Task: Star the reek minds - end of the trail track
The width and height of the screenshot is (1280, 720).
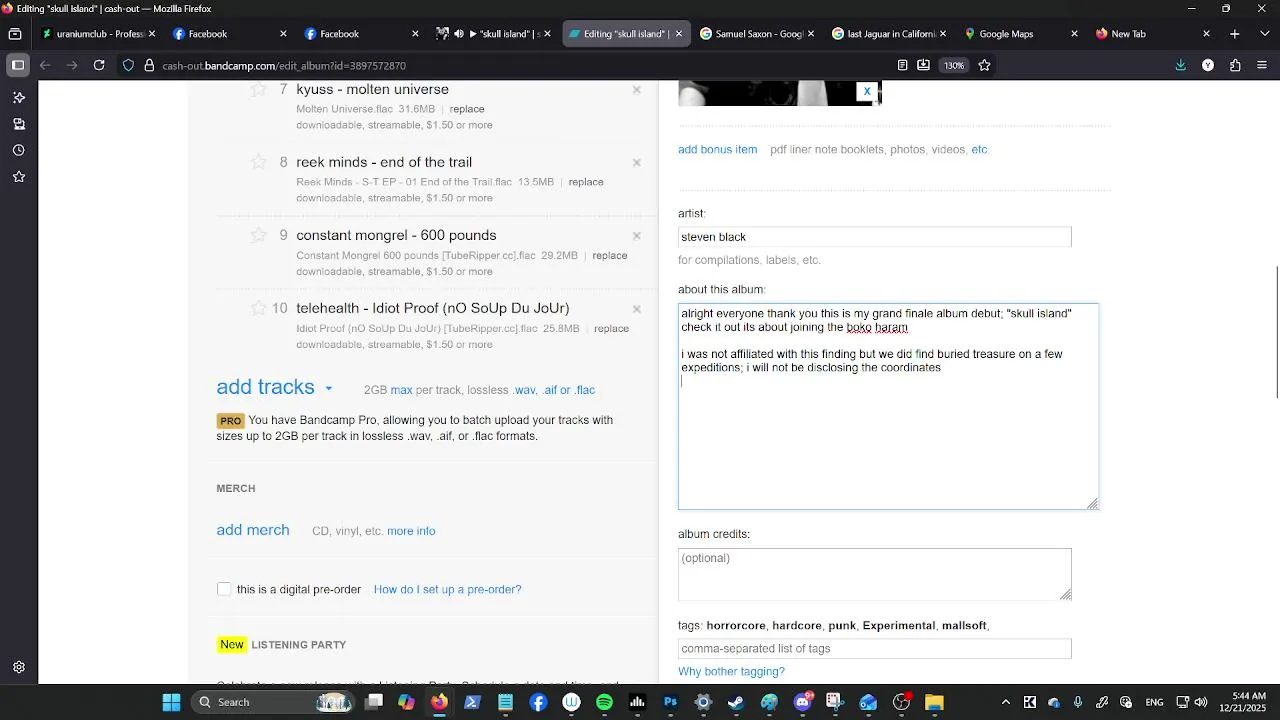Action: tap(258, 162)
